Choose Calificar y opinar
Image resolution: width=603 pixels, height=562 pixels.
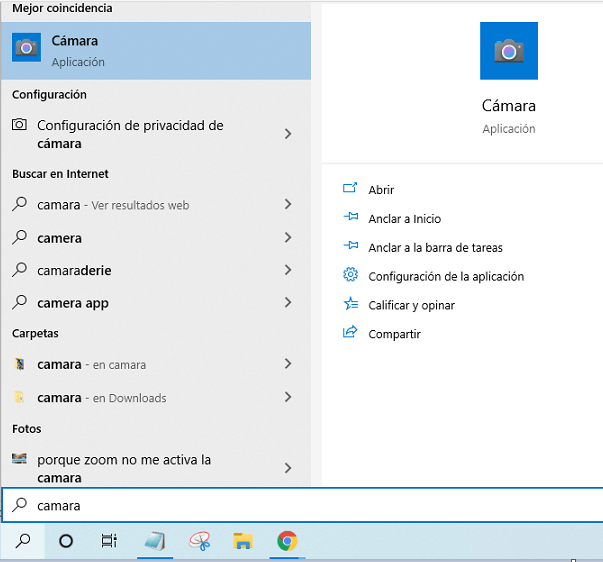(x=411, y=305)
